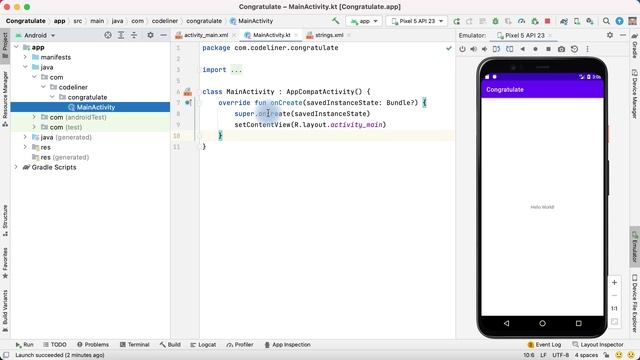This screenshot has height=360, width=640.
Task: Open the Pixel 5 API 23 device dropdown
Action: pyautogui.click(x=417, y=21)
